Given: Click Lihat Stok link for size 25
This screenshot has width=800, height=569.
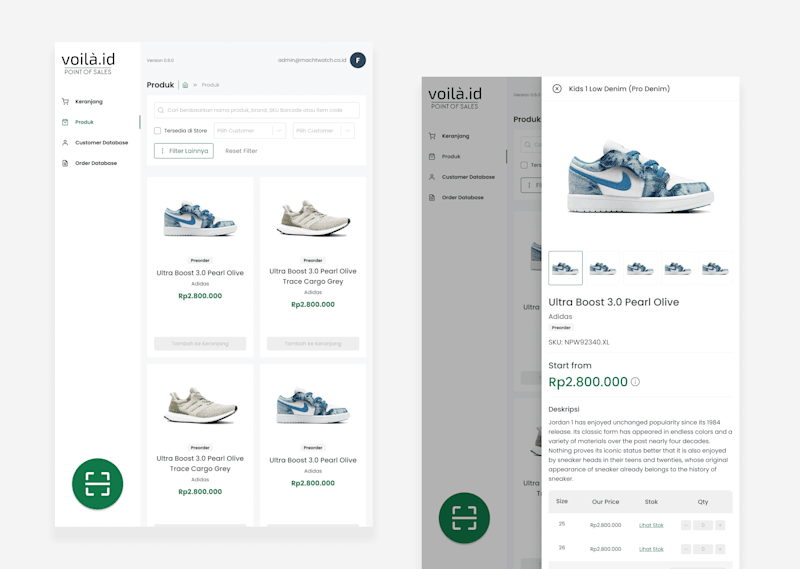Looking at the screenshot, I should point(651,525).
